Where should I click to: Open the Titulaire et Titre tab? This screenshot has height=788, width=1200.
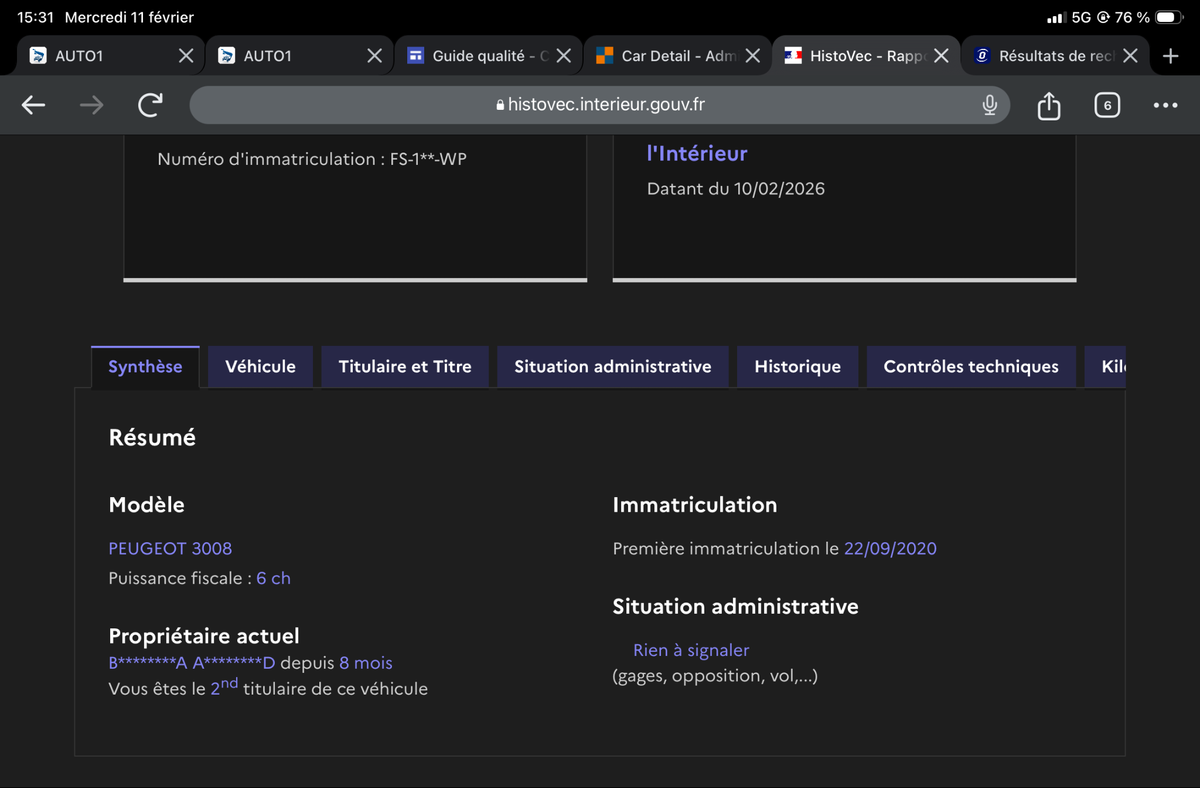tap(405, 367)
